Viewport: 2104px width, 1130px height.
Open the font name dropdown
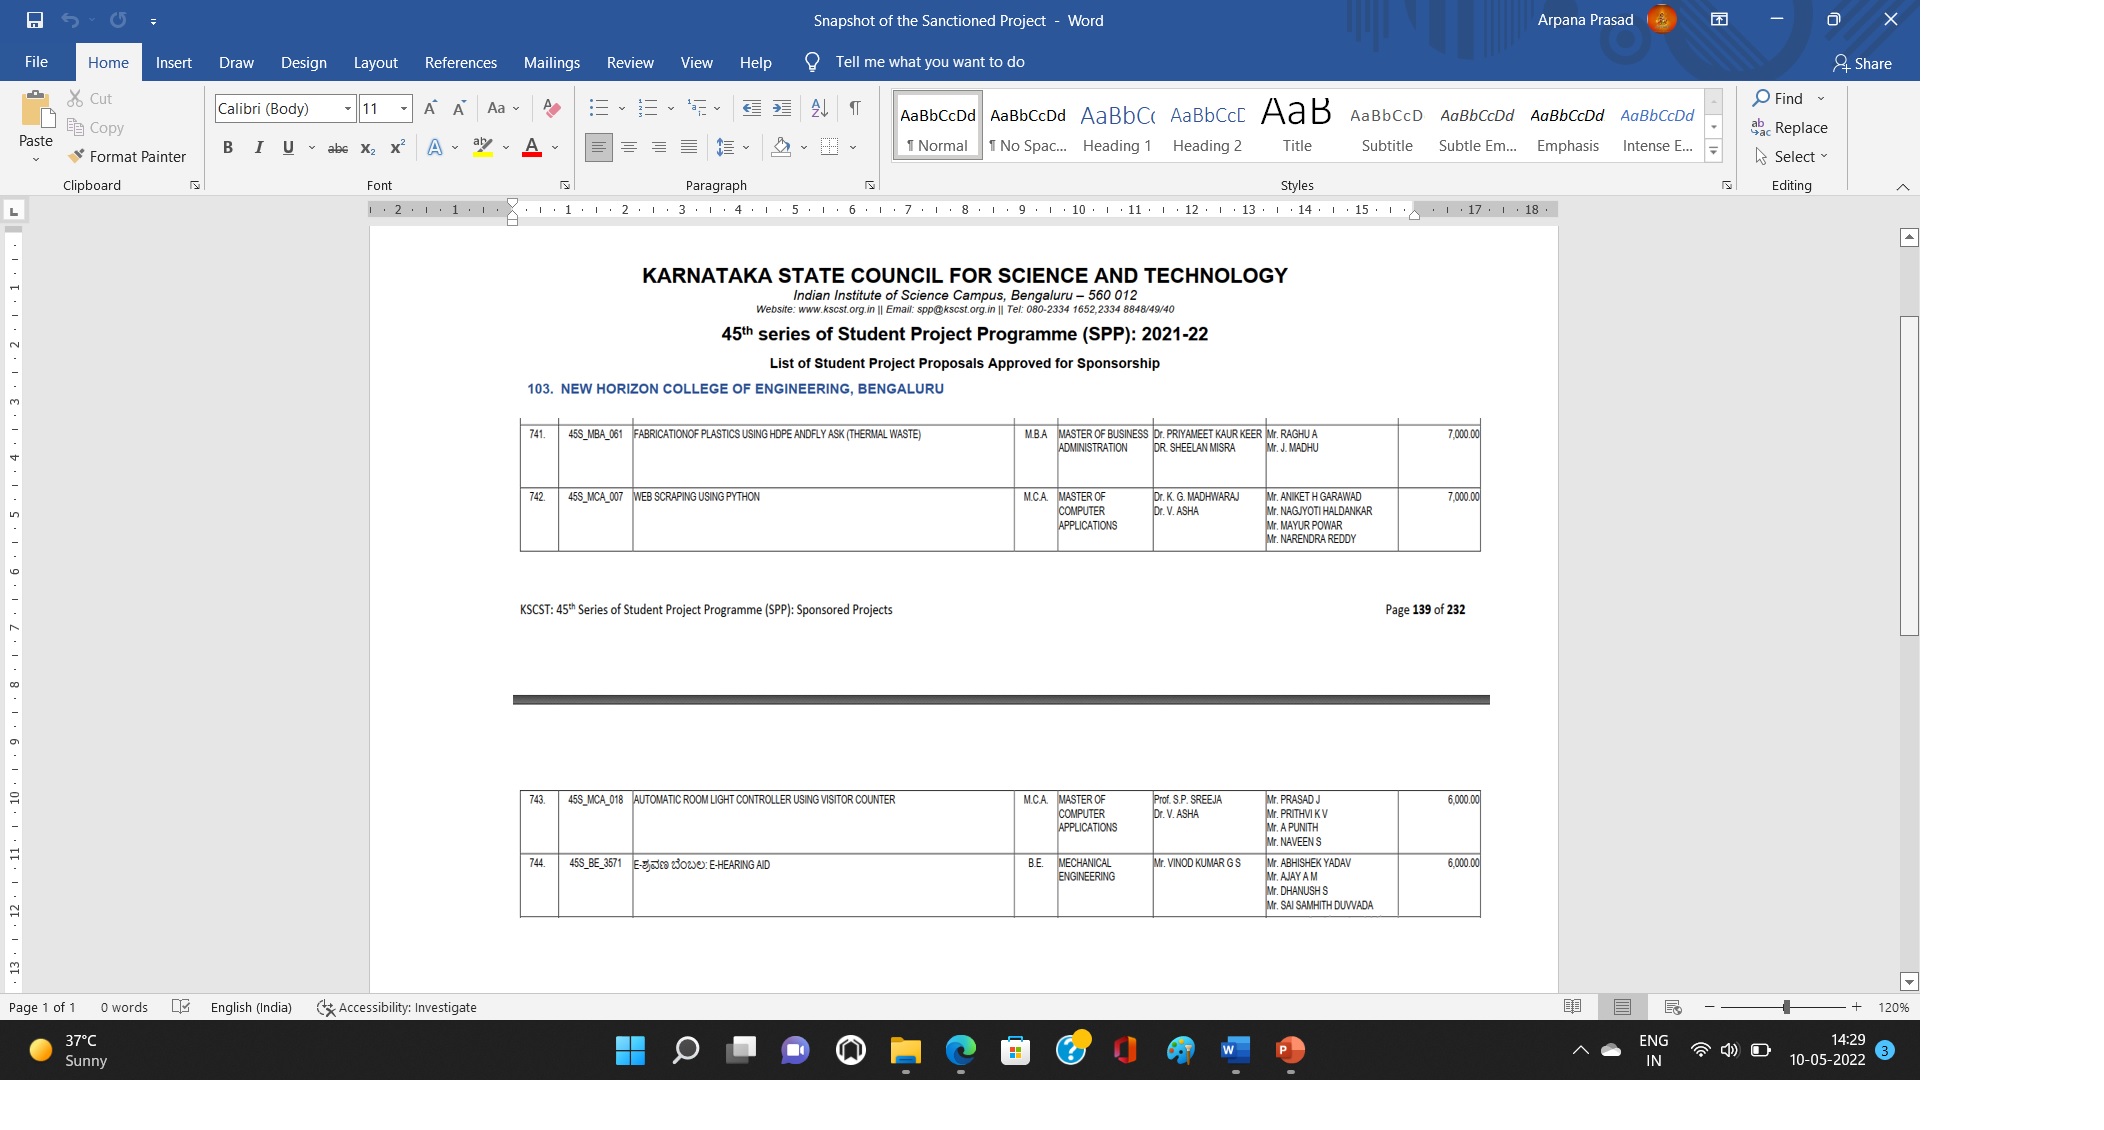pyautogui.click(x=347, y=108)
